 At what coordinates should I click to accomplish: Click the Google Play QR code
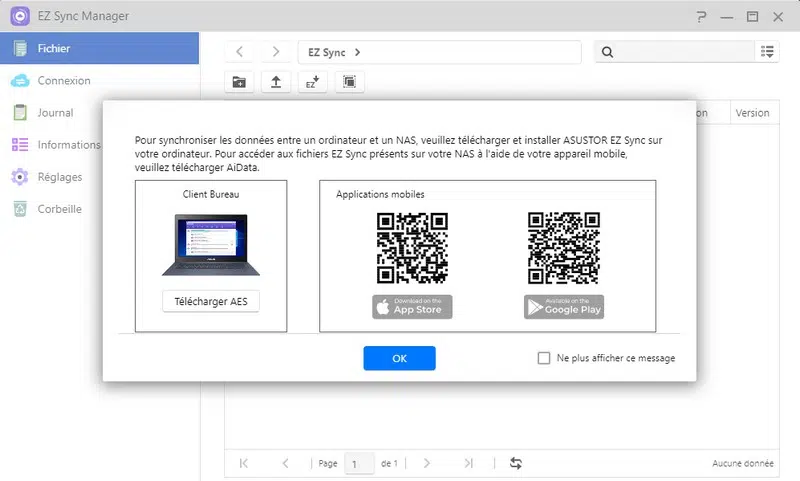[564, 248]
